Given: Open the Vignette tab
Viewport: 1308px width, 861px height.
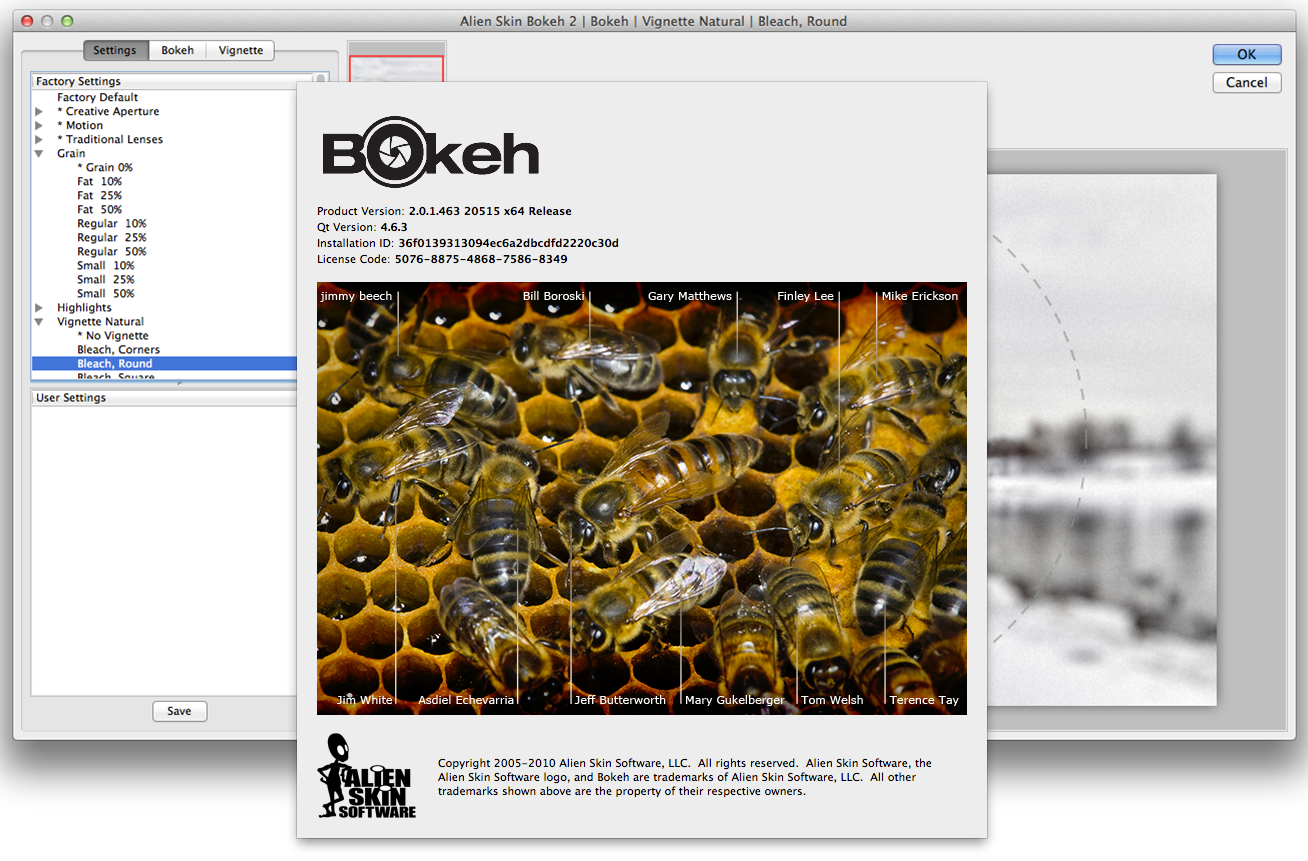Looking at the screenshot, I should tap(241, 51).
